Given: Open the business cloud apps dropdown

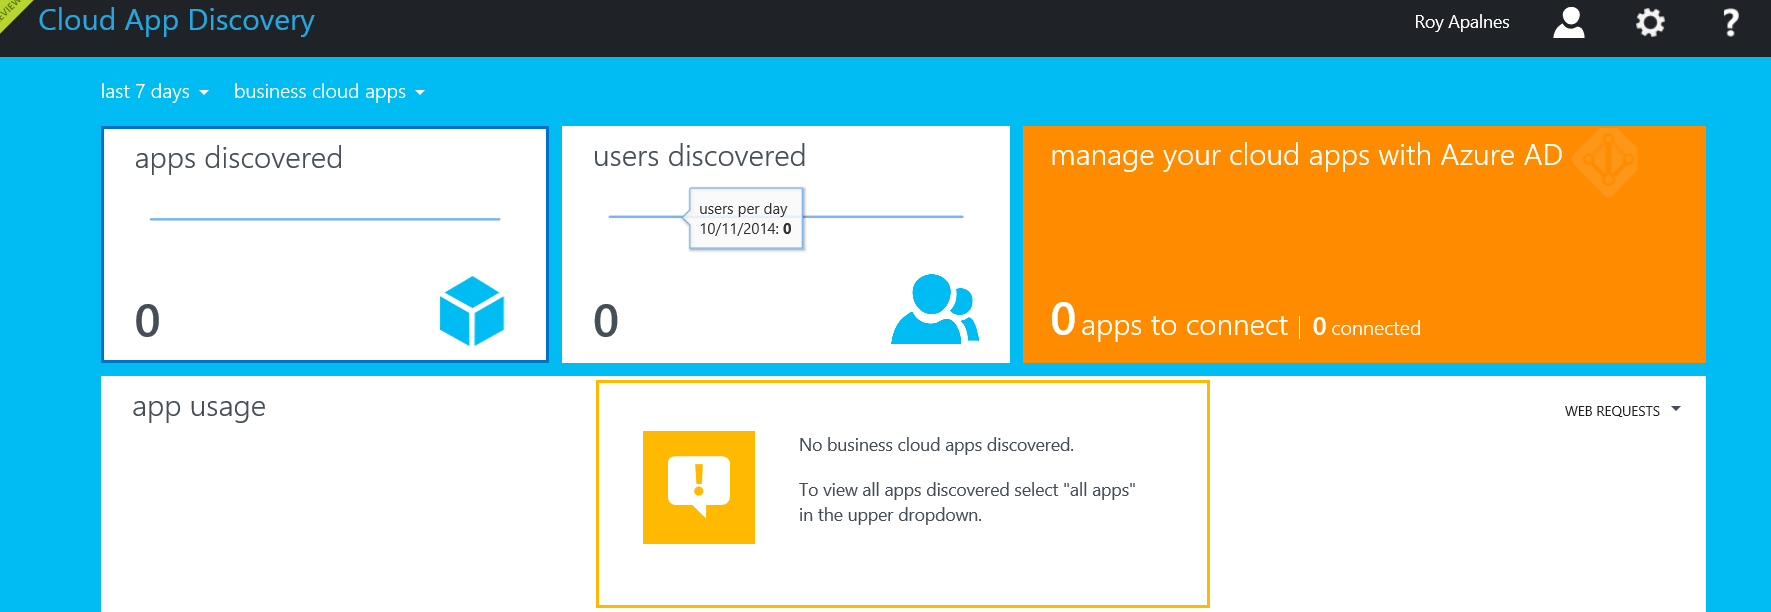Looking at the screenshot, I should click(329, 92).
